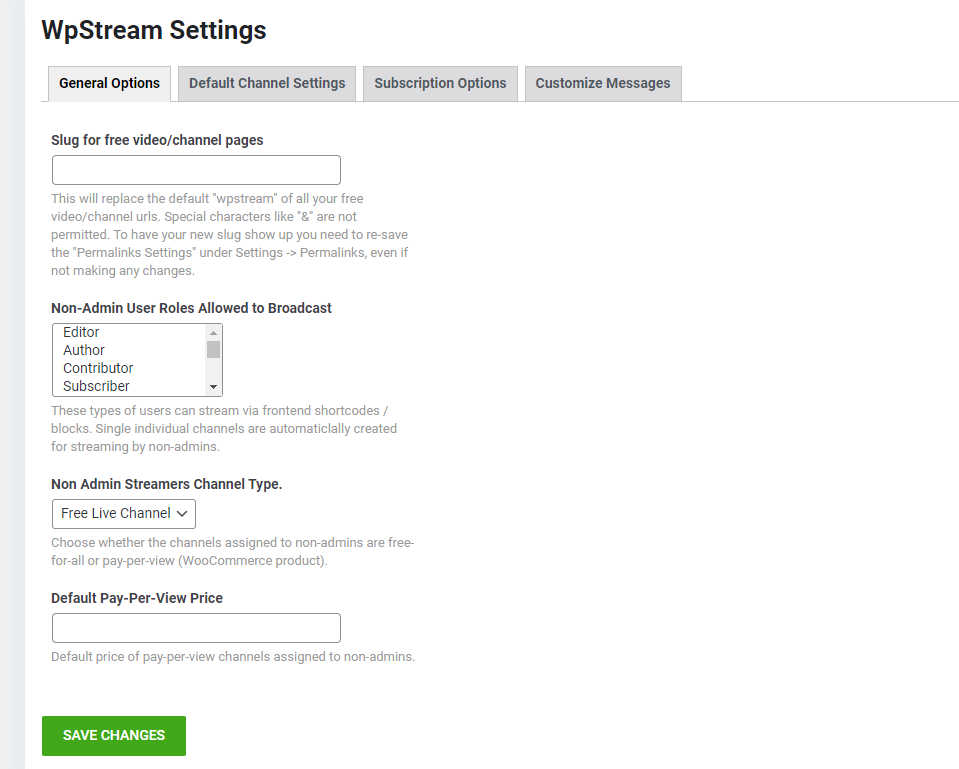Click the Non Admin Streamers Channel Type label

click(166, 485)
